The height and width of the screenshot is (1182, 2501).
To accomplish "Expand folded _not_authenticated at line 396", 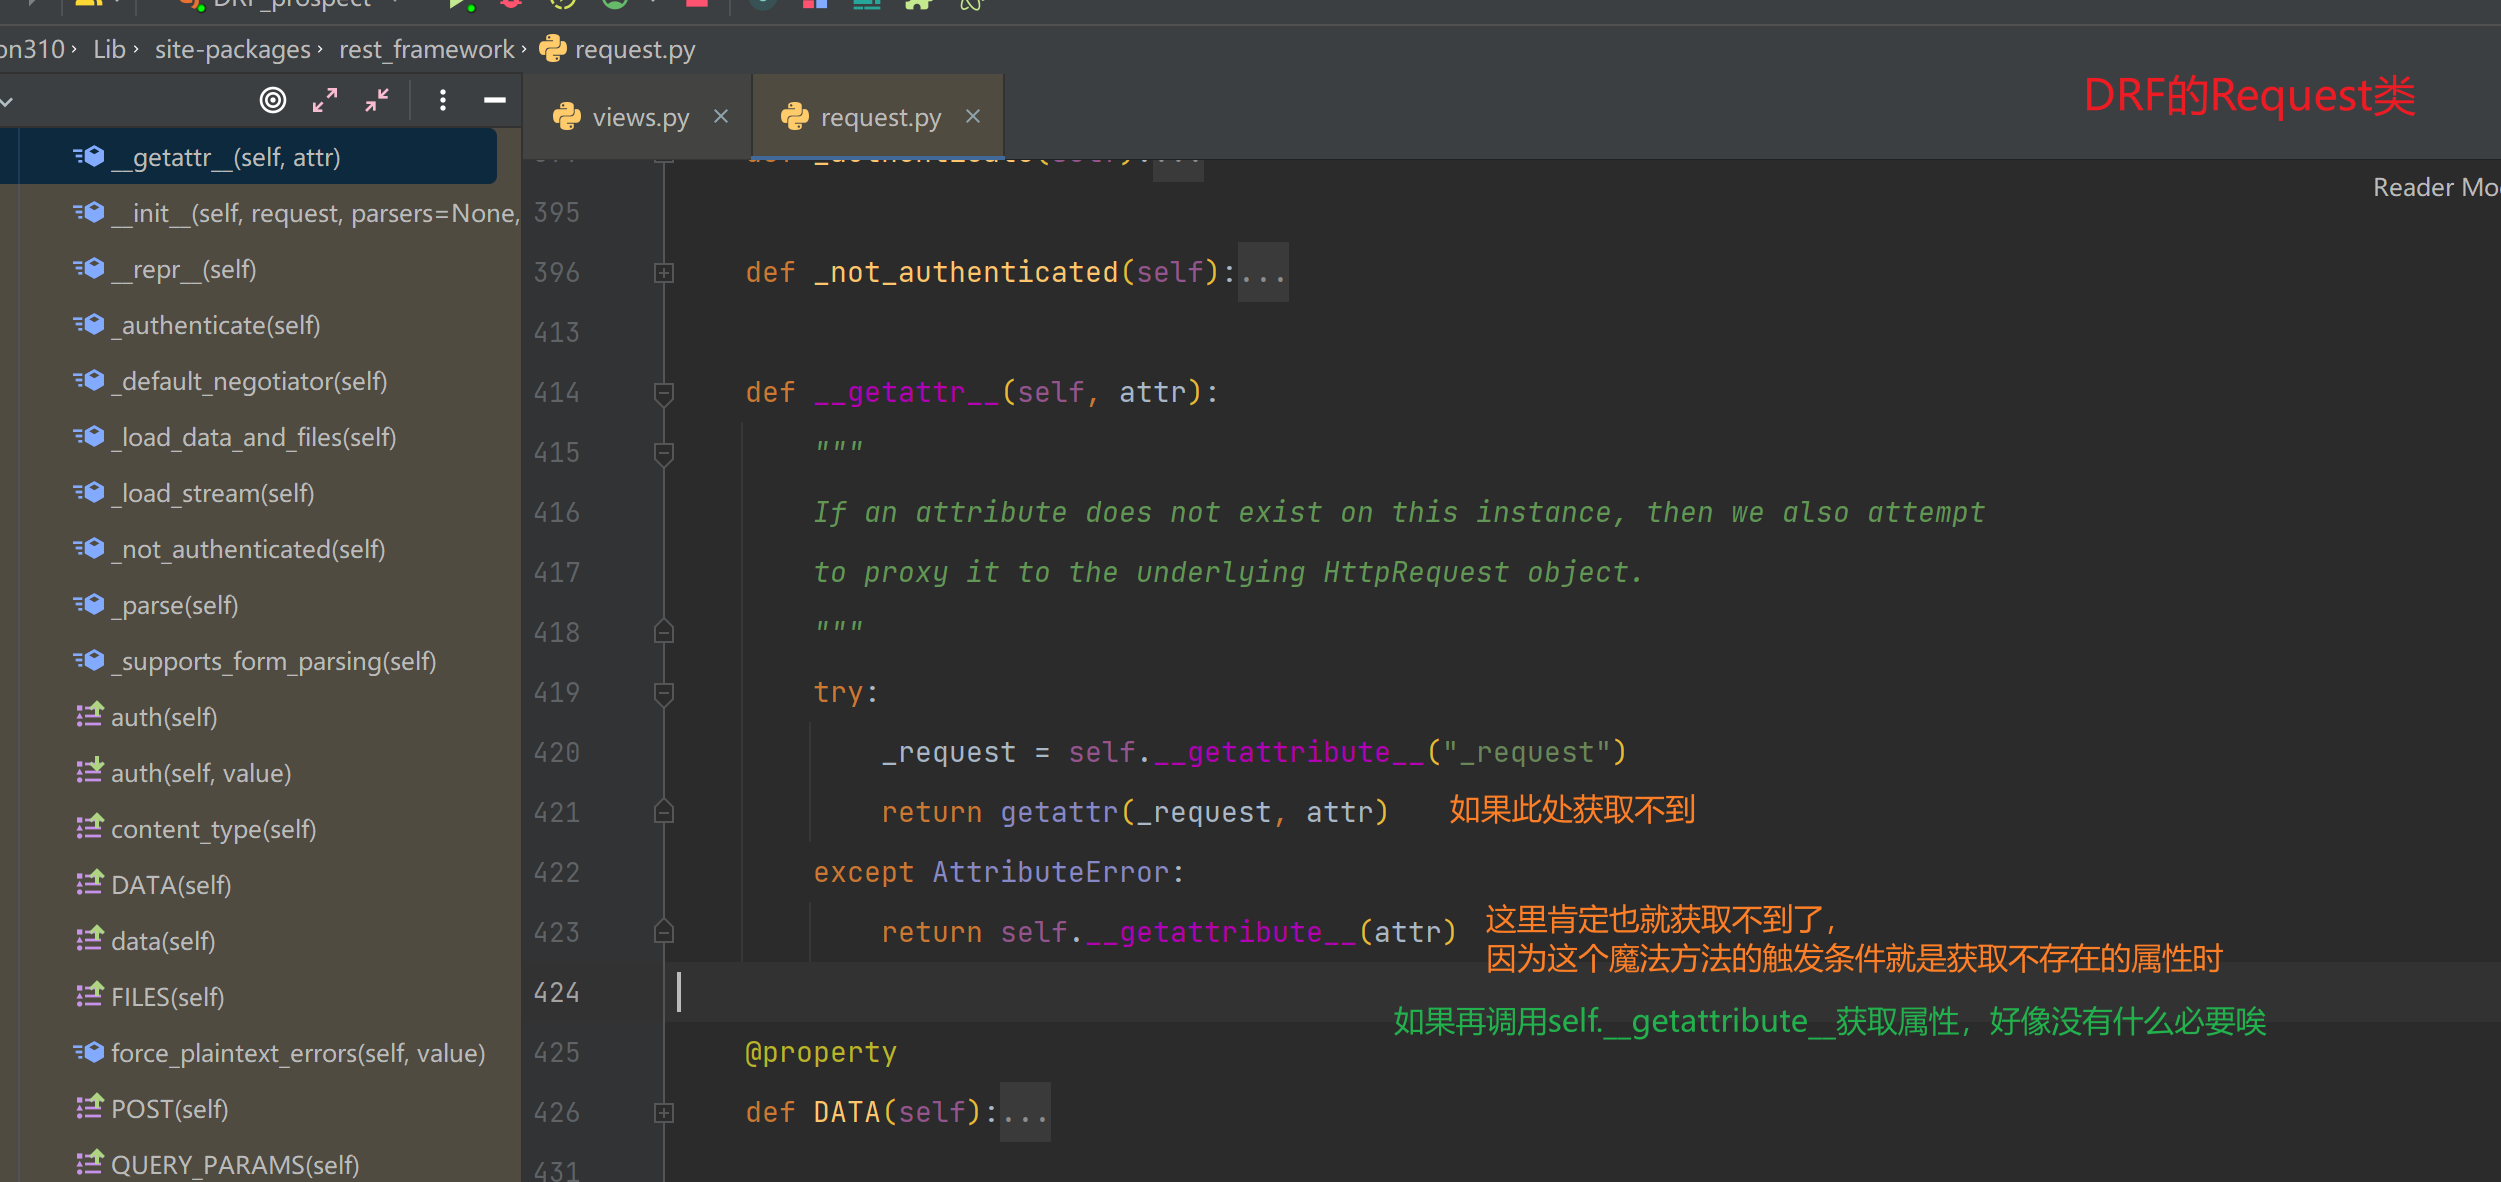I will click(x=664, y=273).
